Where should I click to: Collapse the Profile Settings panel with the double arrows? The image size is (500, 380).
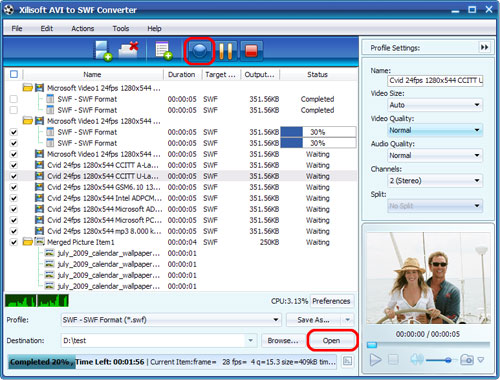click(484, 48)
